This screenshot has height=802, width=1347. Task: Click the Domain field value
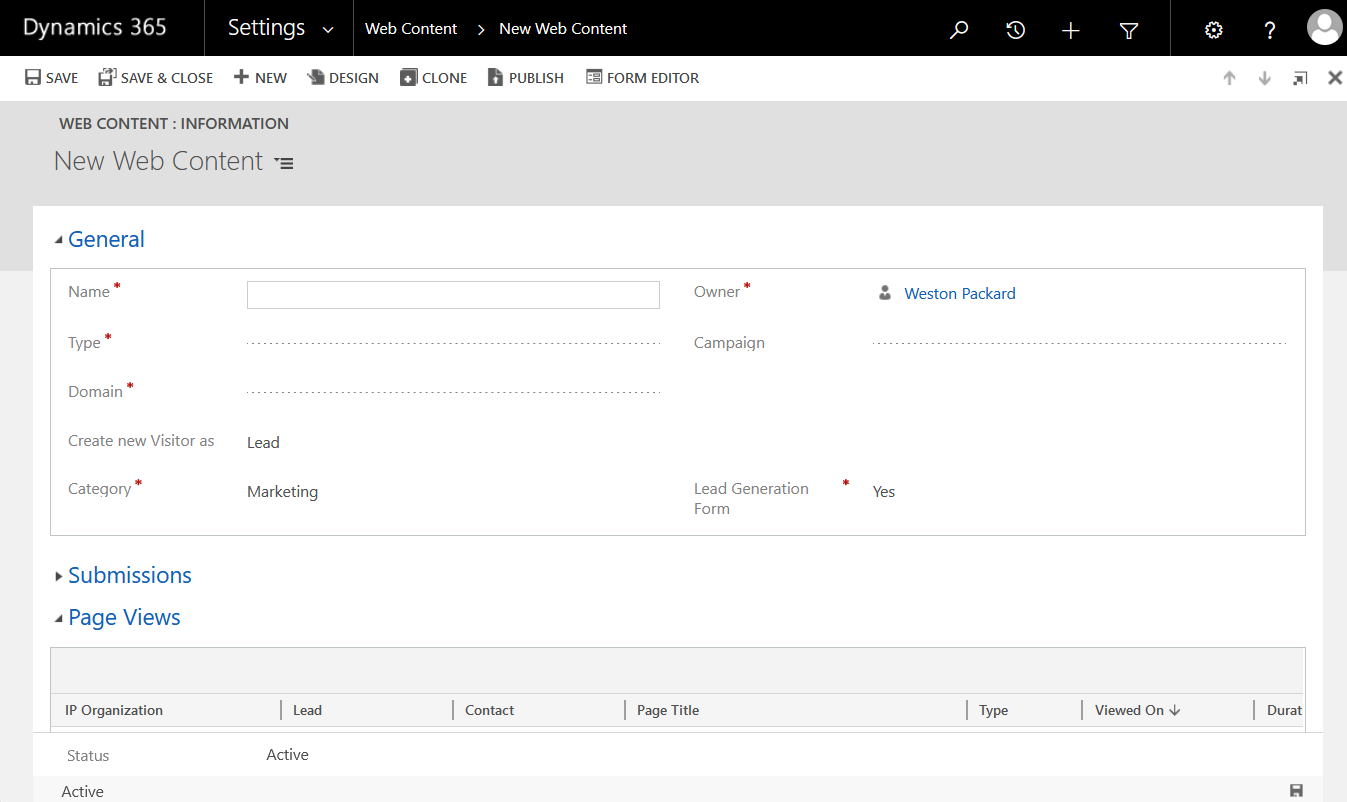453,392
